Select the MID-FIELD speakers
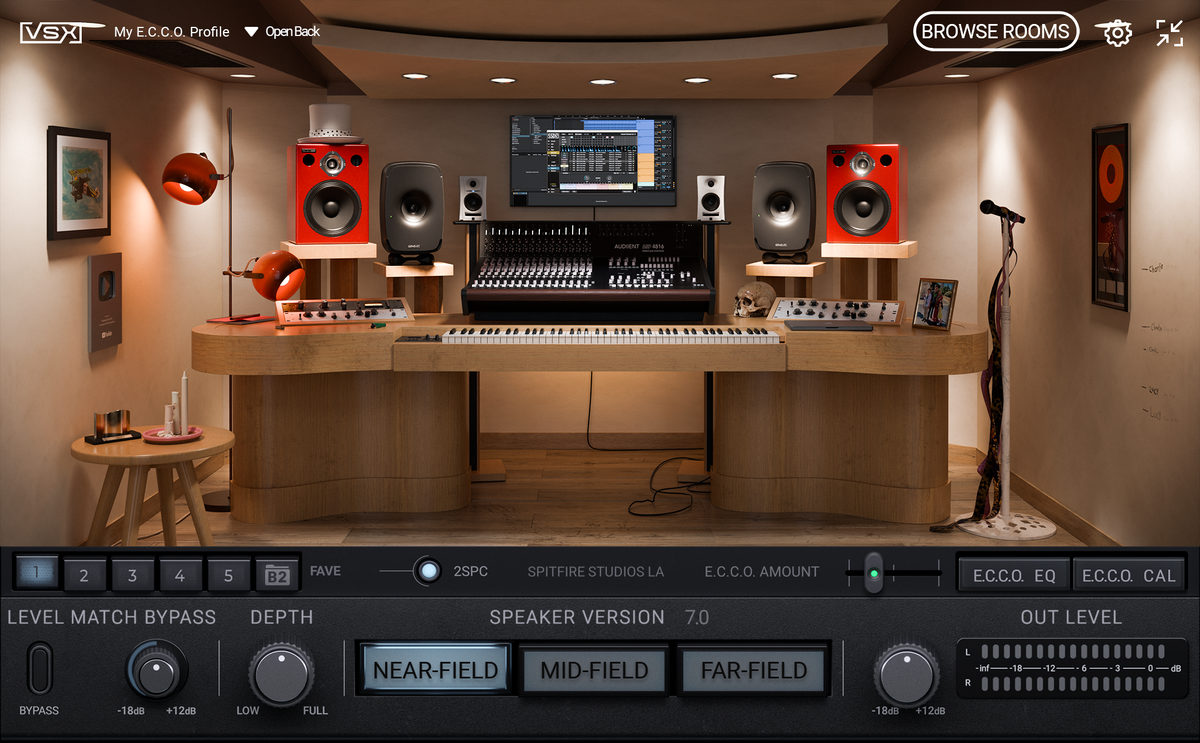The width and height of the screenshot is (1200, 743). [x=594, y=669]
